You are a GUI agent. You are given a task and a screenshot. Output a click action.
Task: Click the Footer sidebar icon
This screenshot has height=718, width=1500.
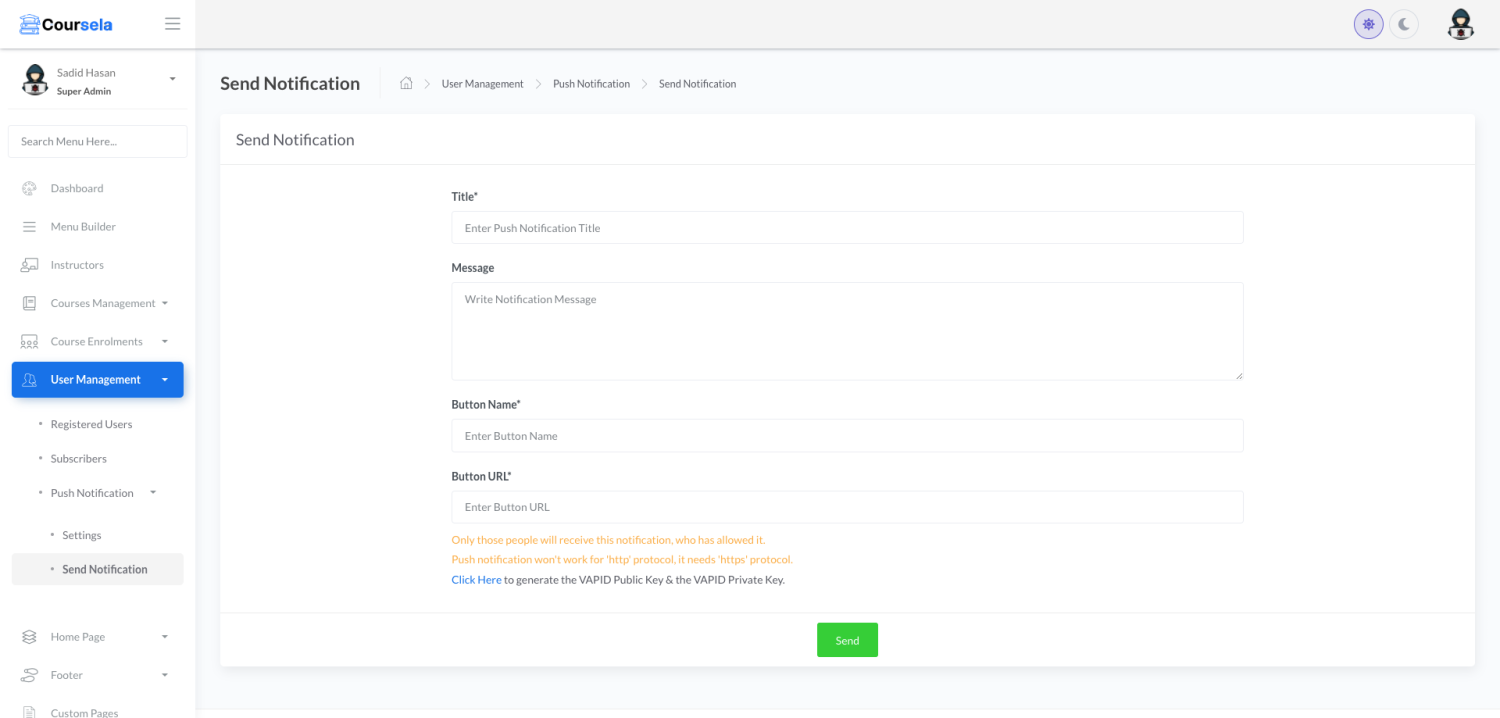[29, 675]
